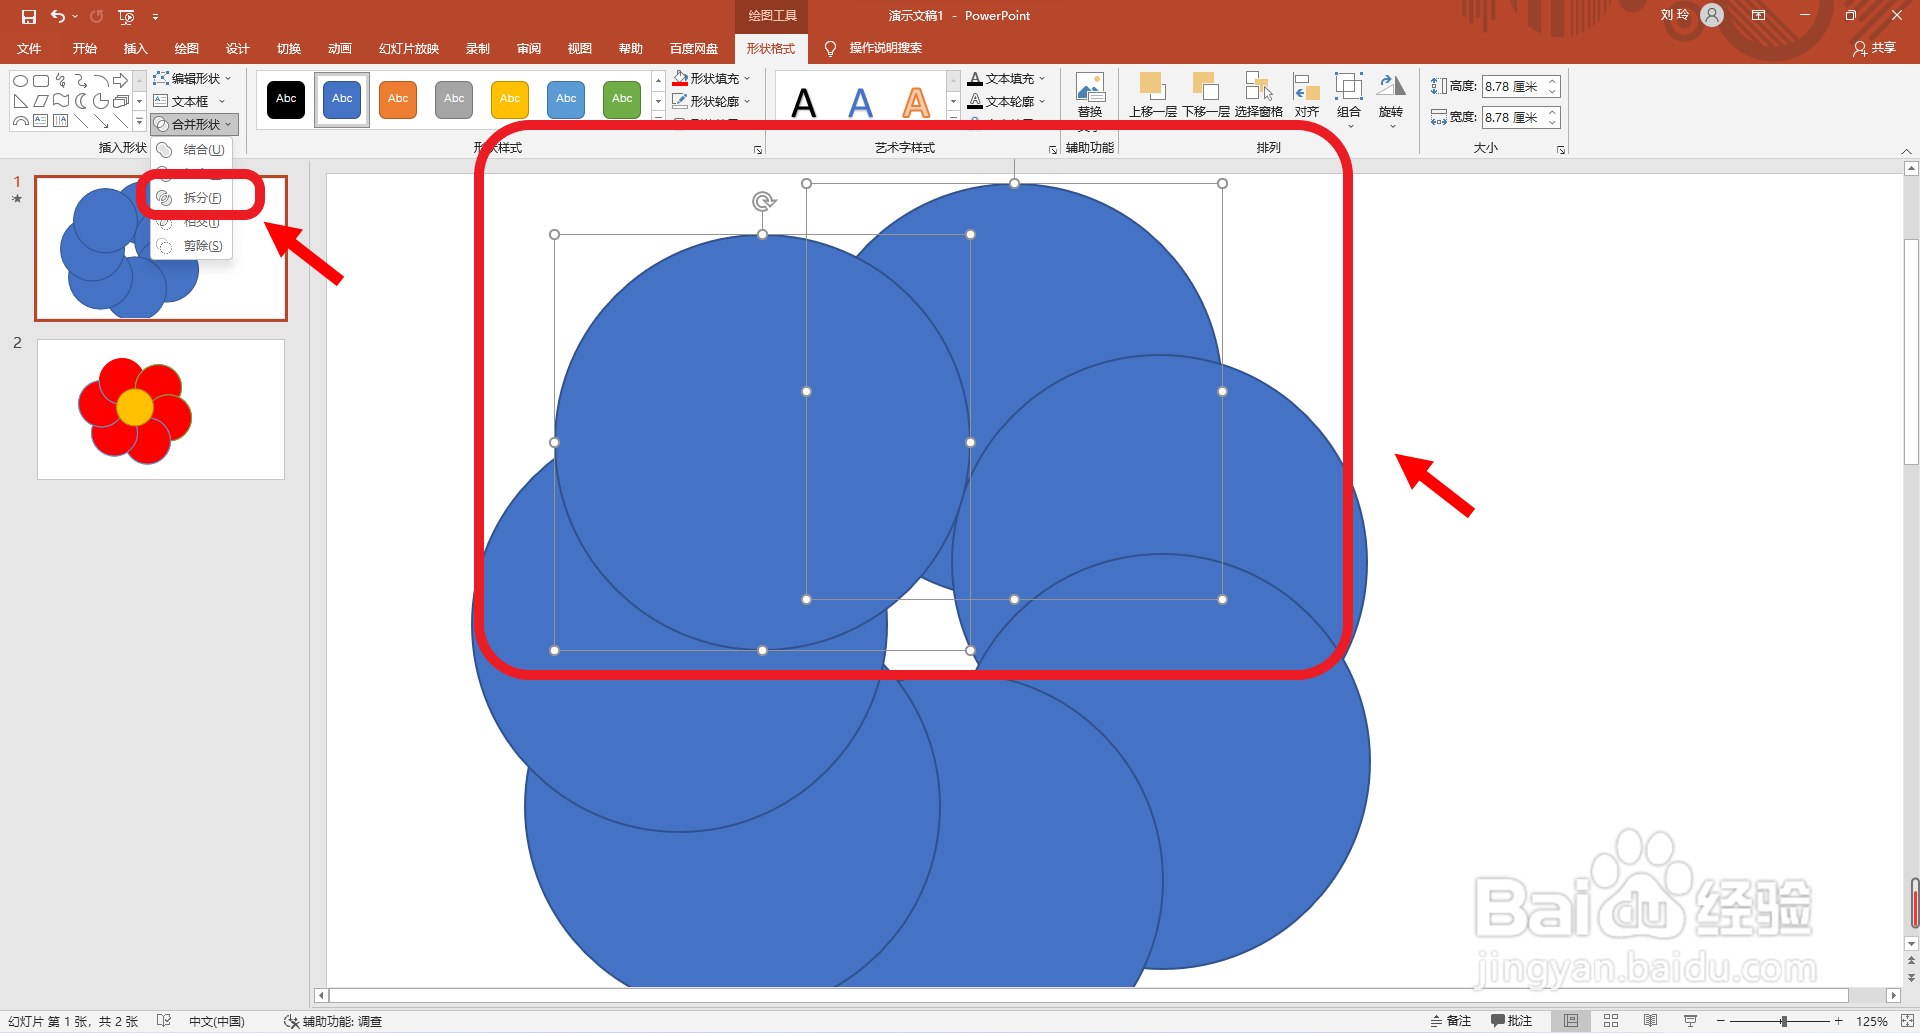Toggle the 合并形状 merge shapes menu
Screen dimensions: 1920x1033
click(194, 124)
